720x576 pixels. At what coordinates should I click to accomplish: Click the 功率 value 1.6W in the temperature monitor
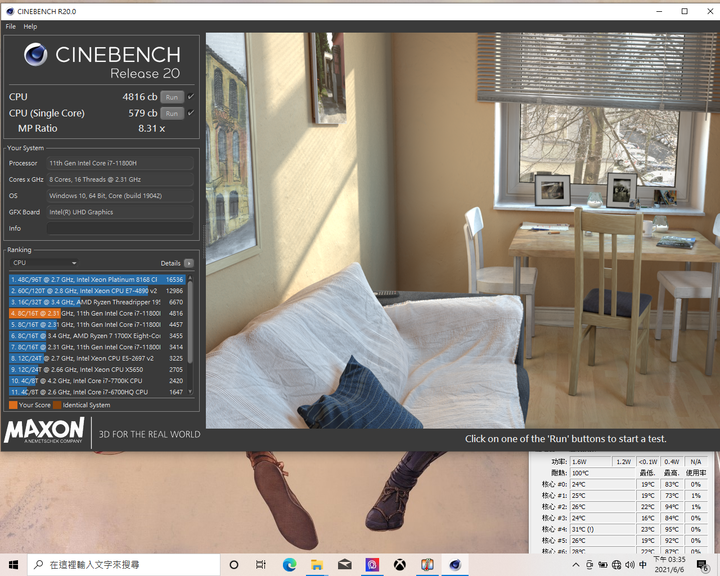[x=591, y=462]
